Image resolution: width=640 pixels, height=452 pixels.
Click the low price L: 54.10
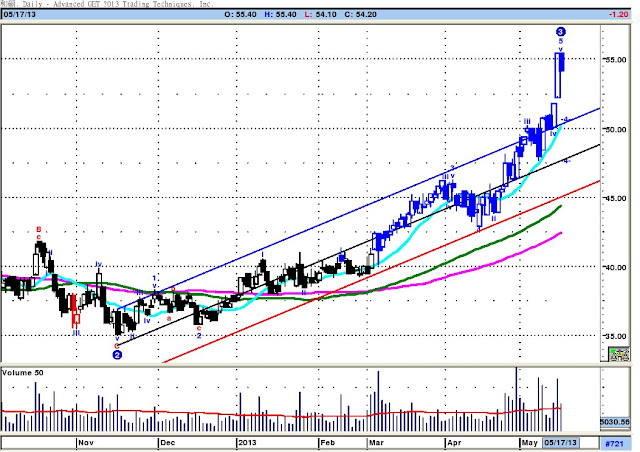point(320,14)
